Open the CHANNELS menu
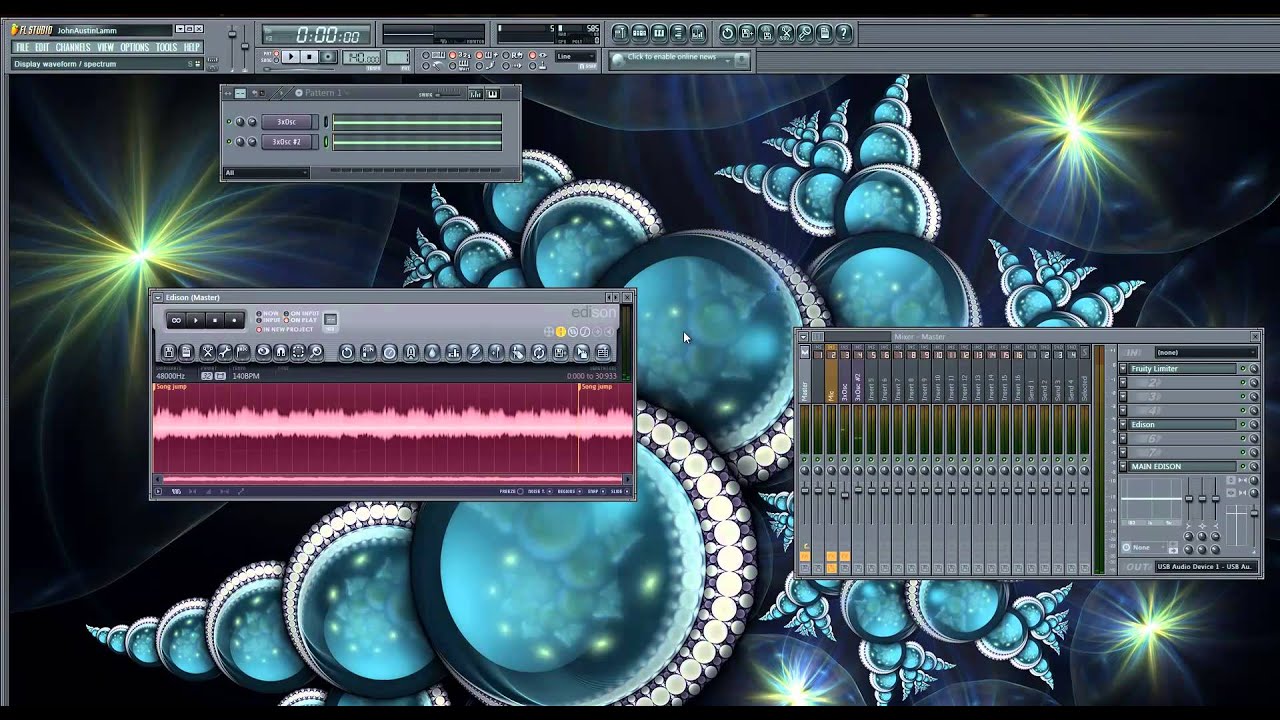1280x720 pixels. 73,47
